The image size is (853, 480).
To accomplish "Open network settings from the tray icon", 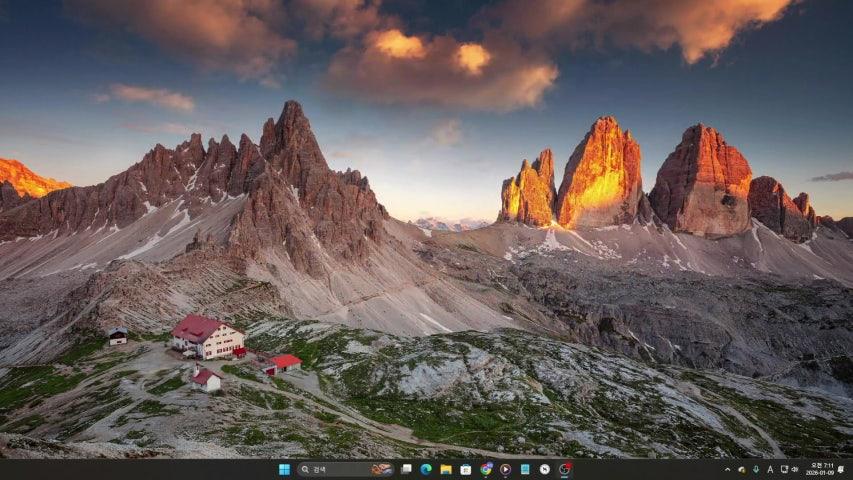I will (x=784, y=469).
